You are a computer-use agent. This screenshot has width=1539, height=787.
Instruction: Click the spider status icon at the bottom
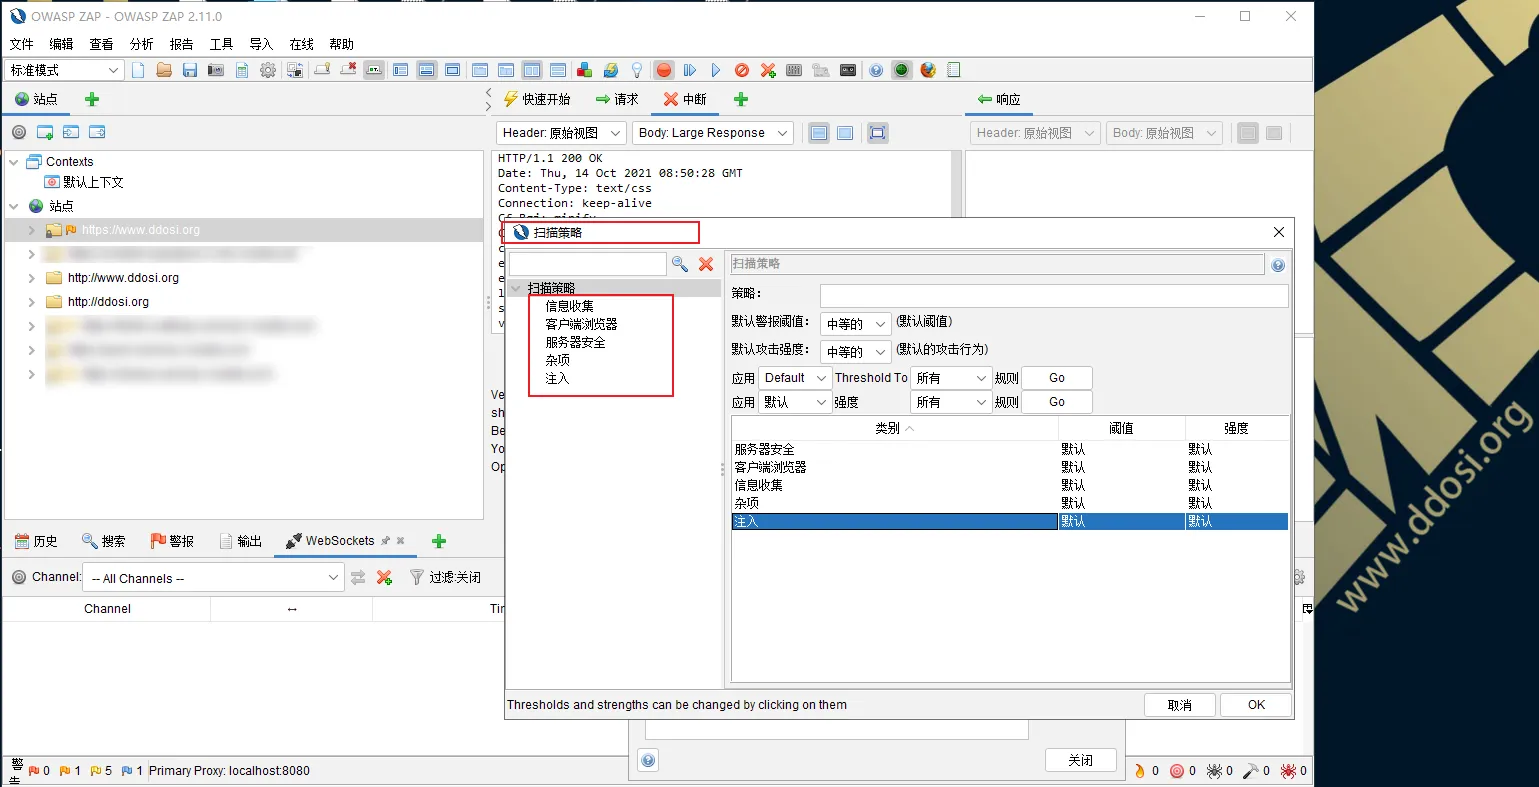pyautogui.click(x=1214, y=771)
